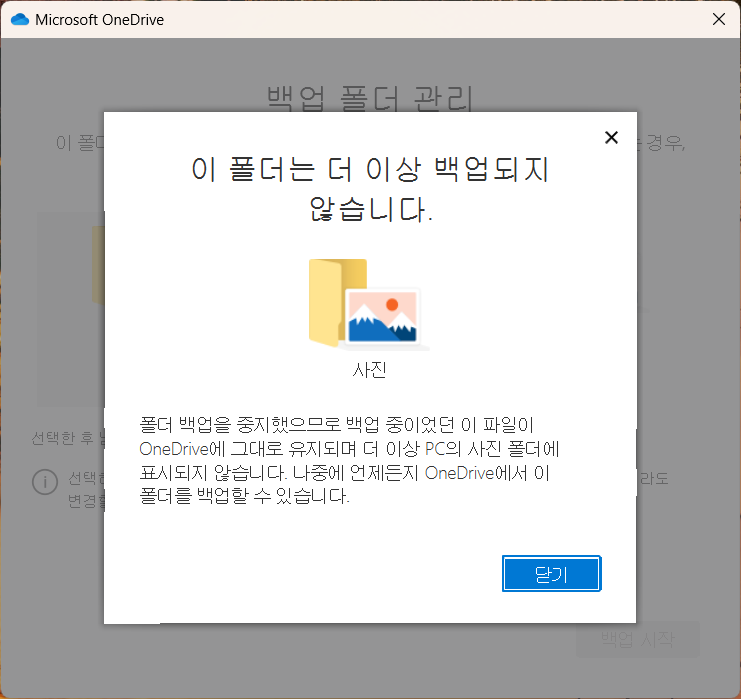Click the OneDrive cloud icon in the title bar

pyautogui.click(x=20, y=19)
